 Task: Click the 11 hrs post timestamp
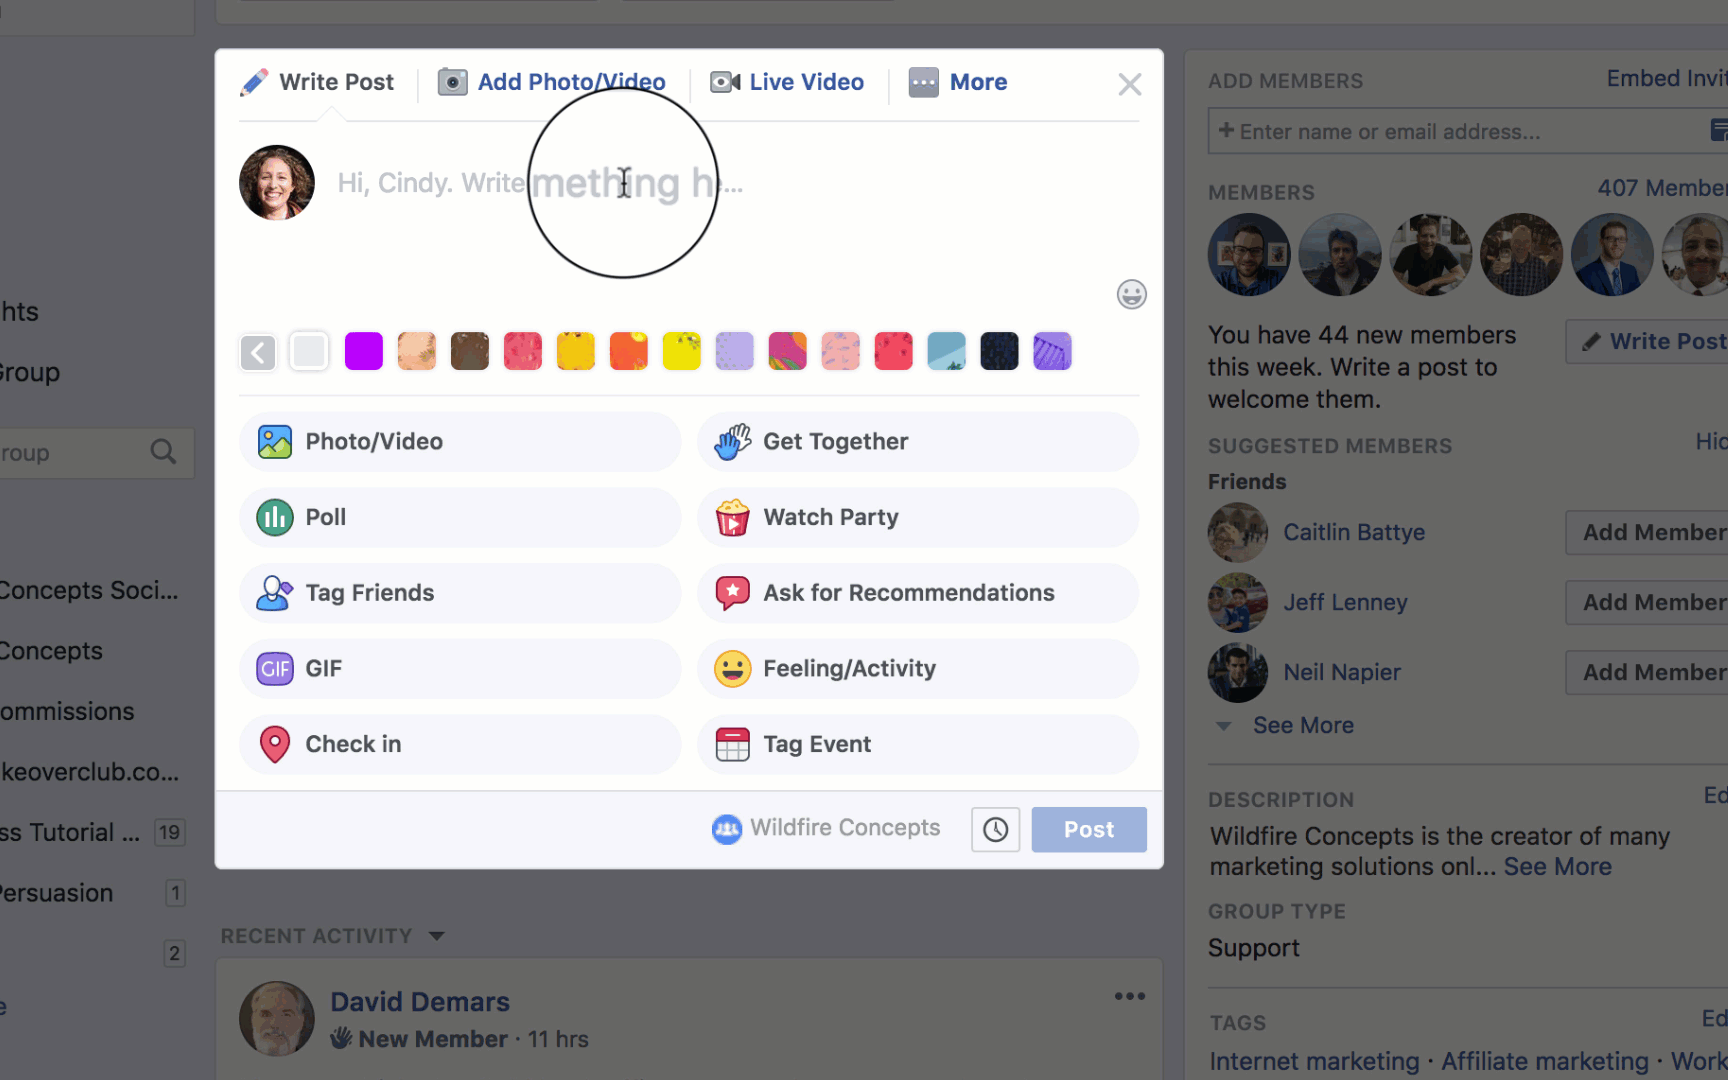pyautogui.click(x=558, y=1039)
